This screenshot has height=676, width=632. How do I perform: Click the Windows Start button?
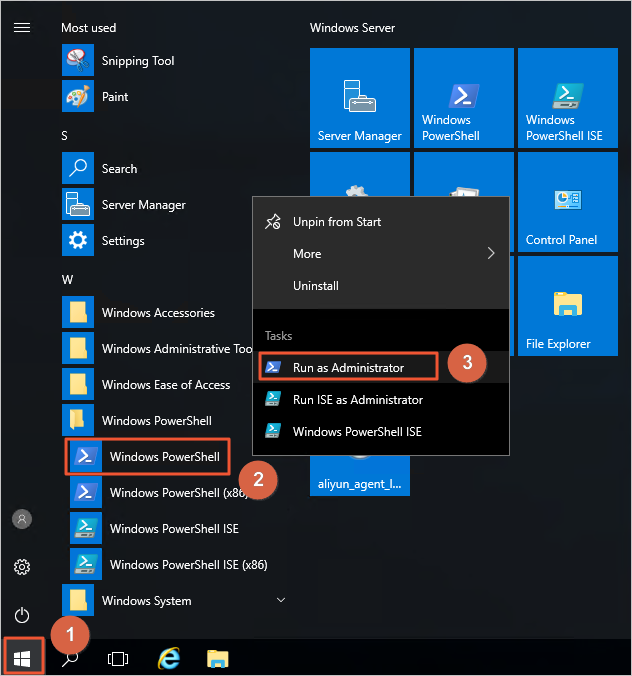point(22,658)
